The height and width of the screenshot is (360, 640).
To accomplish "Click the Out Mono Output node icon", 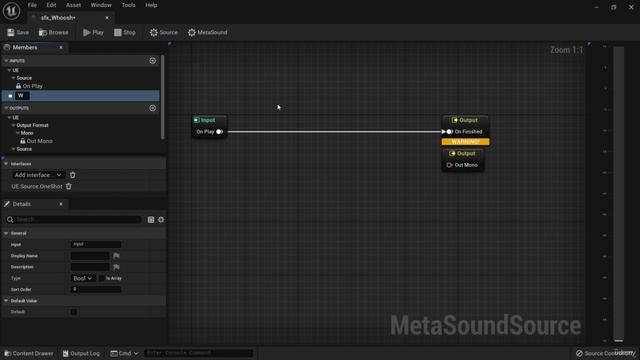I will point(452,153).
